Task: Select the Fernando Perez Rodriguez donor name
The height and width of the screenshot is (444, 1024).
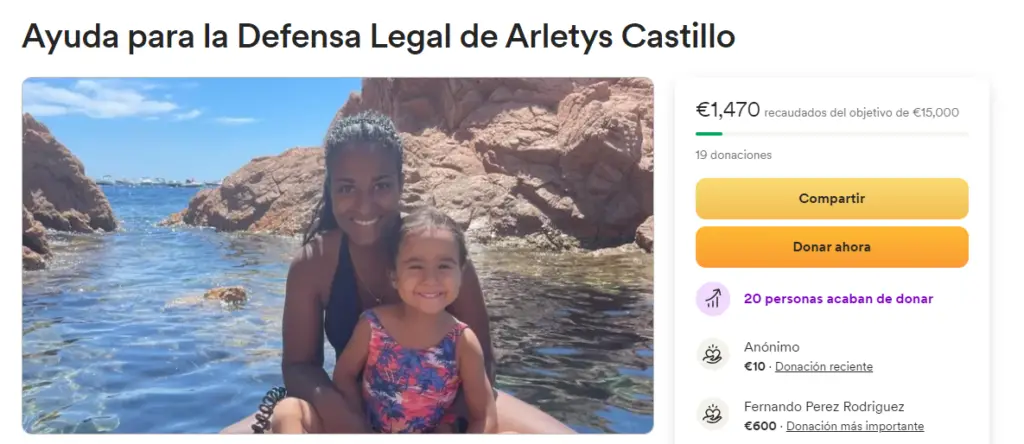Action: point(824,407)
